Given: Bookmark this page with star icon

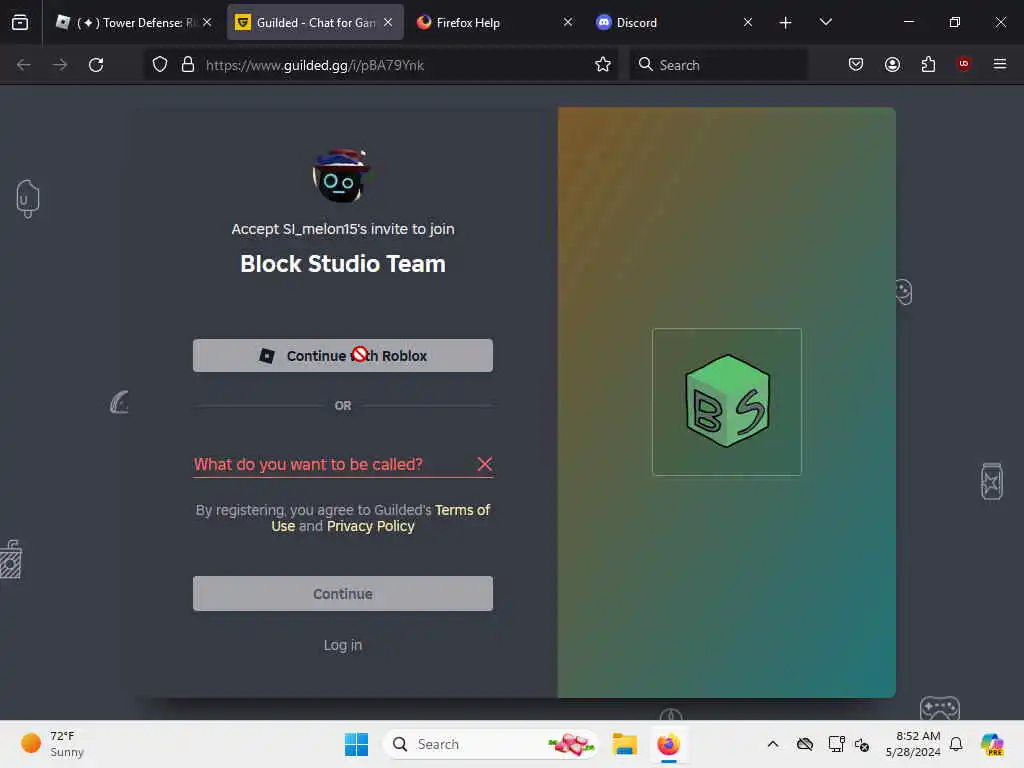Looking at the screenshot, I should tap(603, 65).
